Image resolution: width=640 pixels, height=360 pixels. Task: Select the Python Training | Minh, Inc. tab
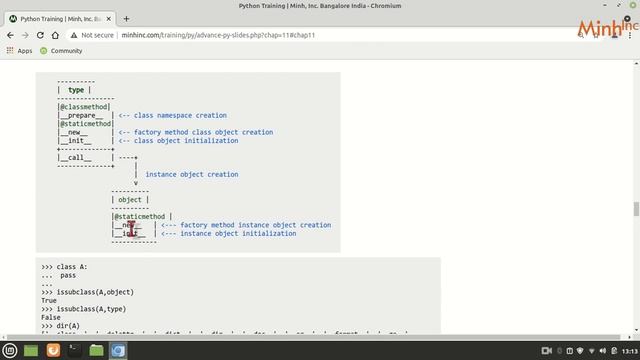60,19
